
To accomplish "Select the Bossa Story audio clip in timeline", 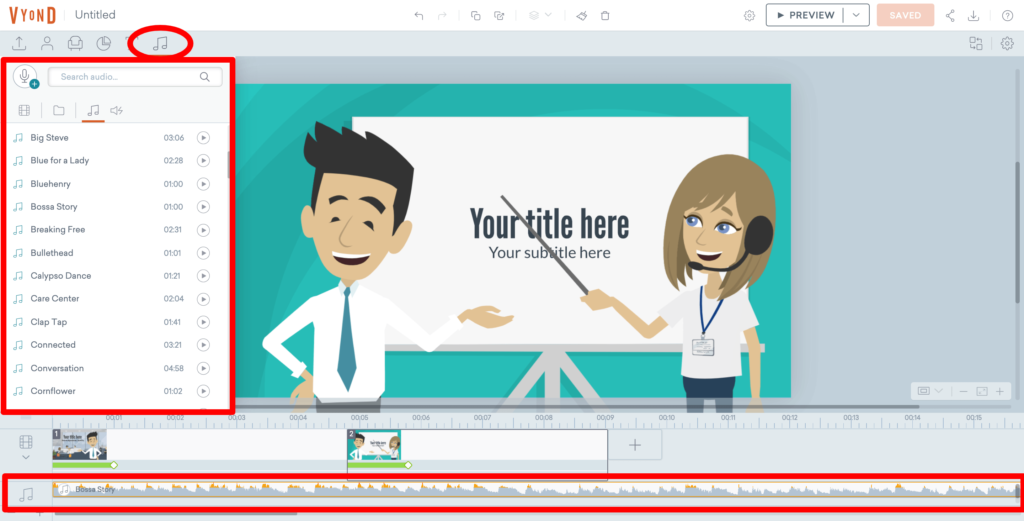I will pos(536,490).
